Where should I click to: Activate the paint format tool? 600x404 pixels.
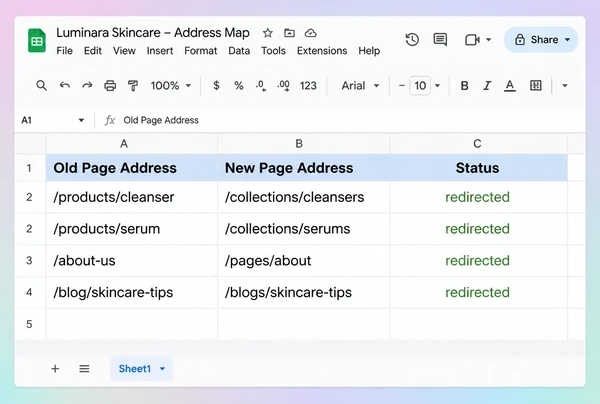click(133, 86)
